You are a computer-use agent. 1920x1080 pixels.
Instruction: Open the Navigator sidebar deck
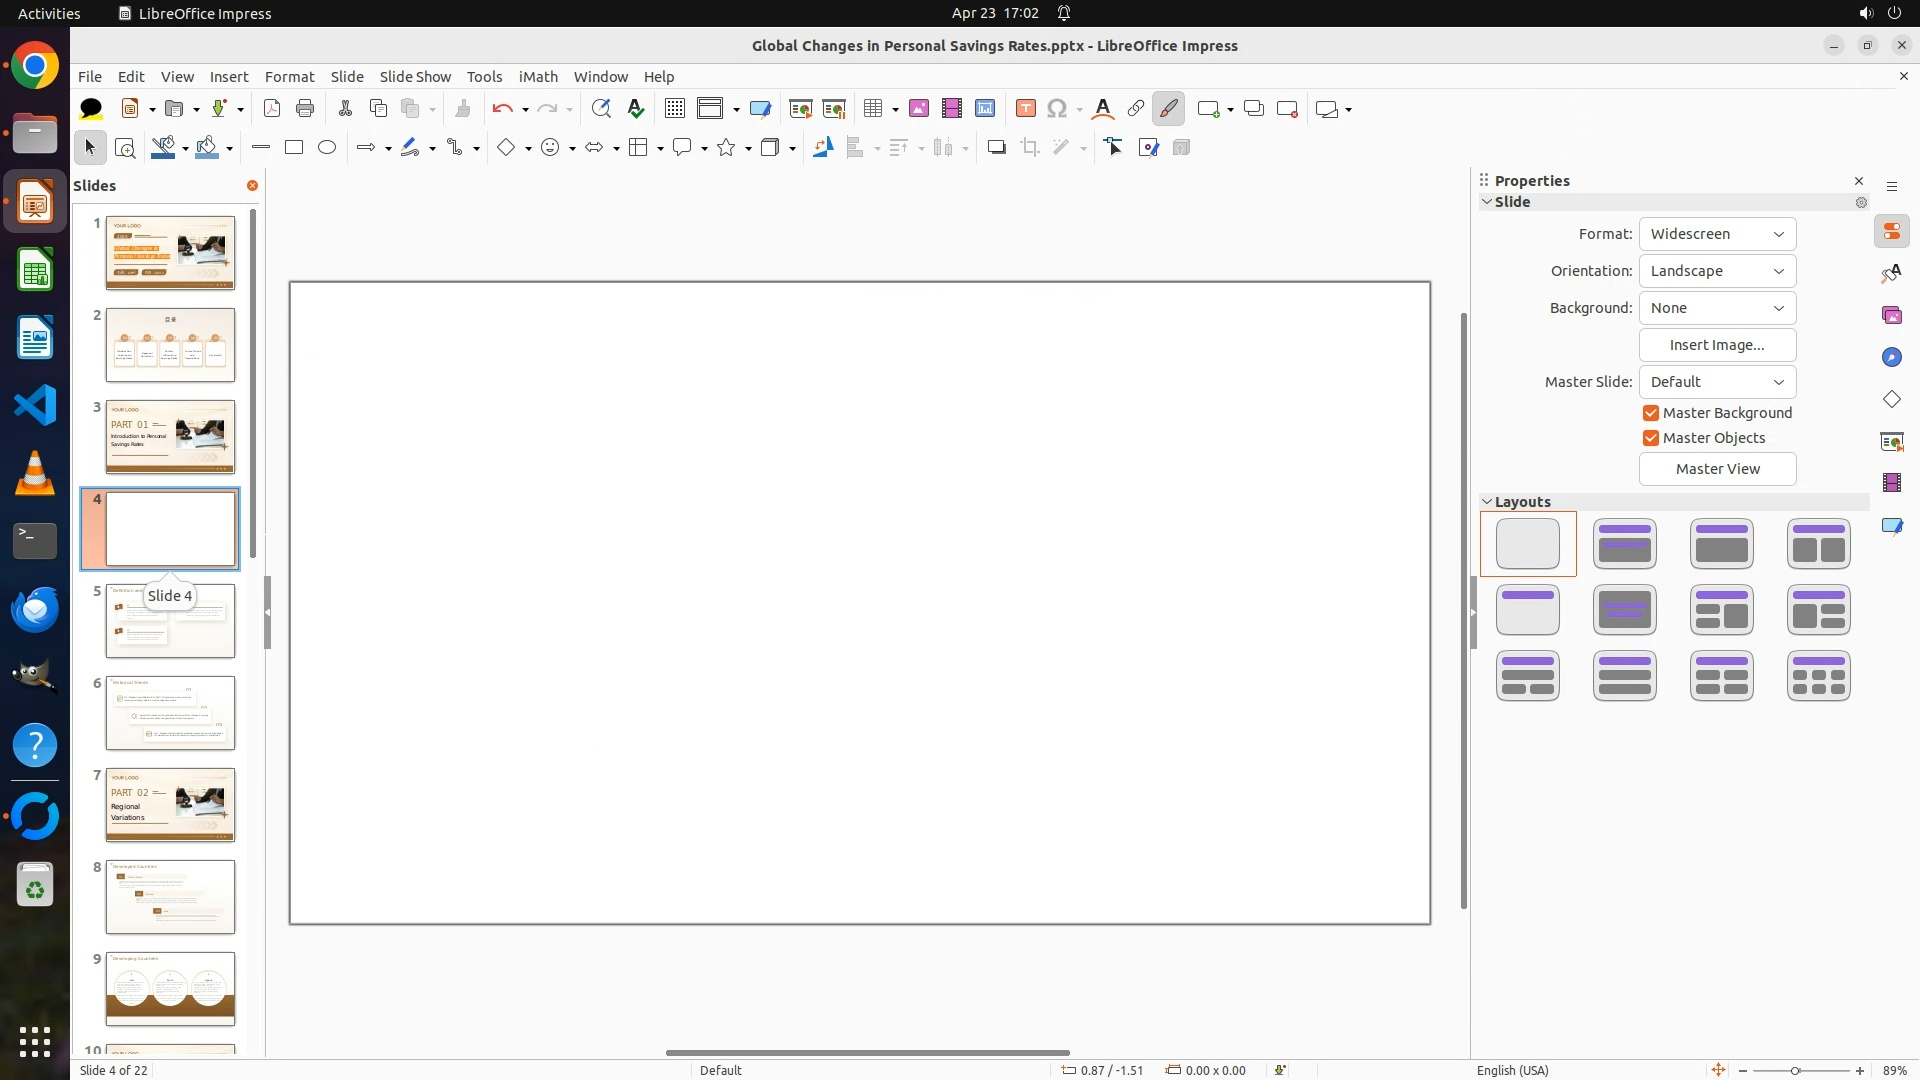tap(1891, 358)
